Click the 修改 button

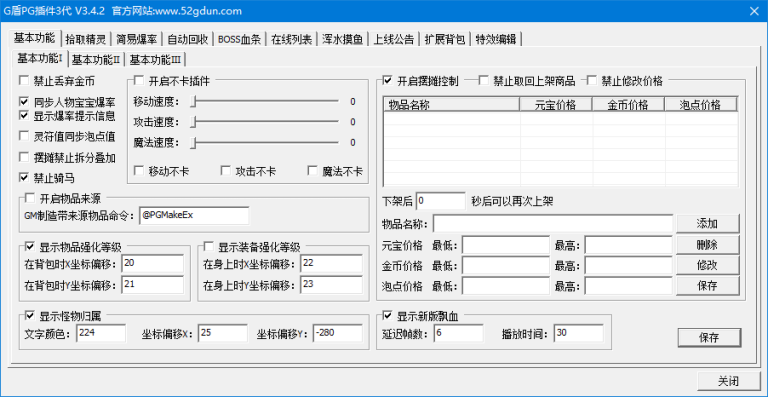pos(707,265)
